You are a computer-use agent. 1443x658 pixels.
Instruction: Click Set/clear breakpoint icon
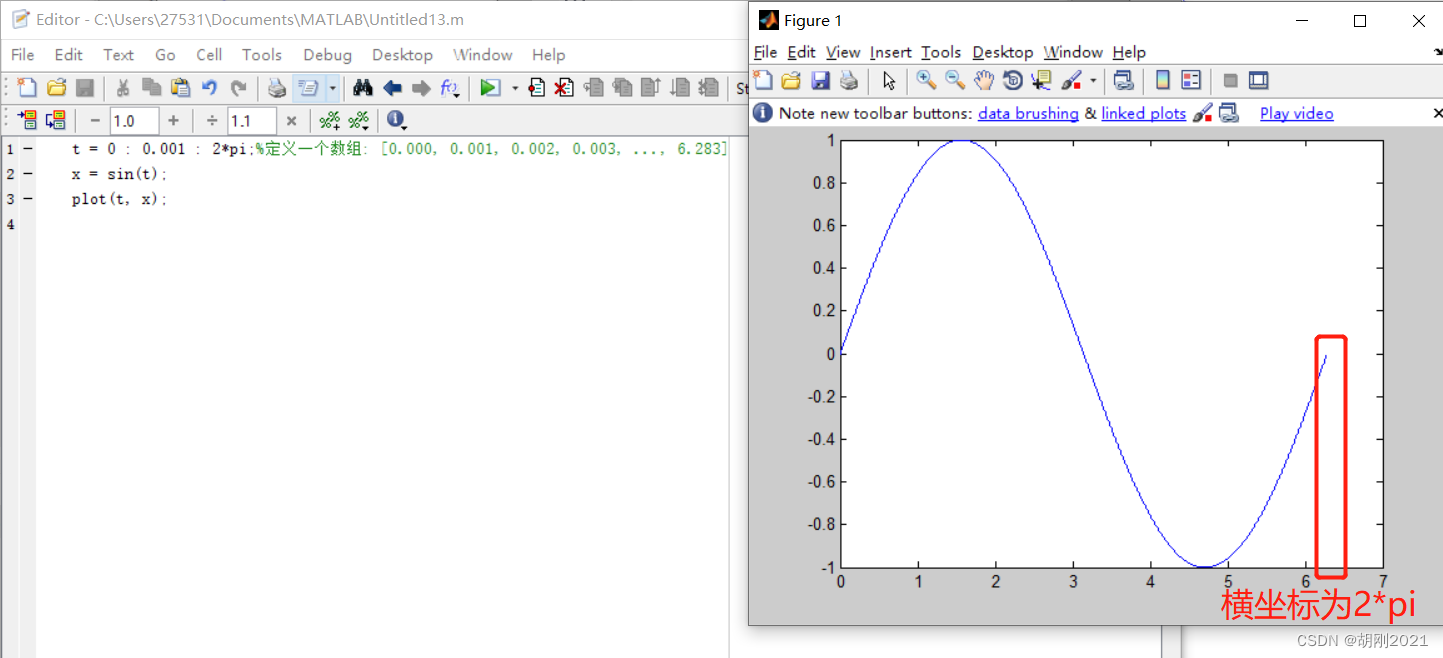click(x=537, y=88)
